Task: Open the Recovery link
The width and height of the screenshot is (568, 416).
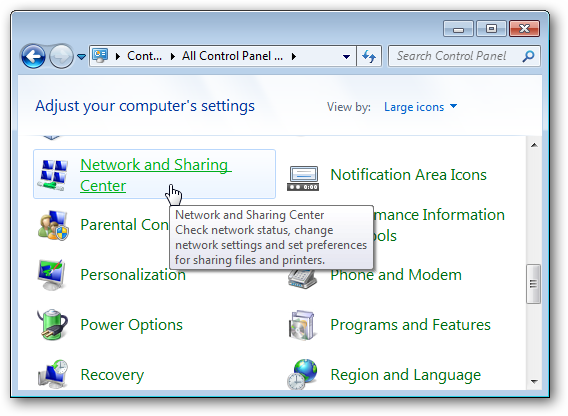Action: coord(112,375)
